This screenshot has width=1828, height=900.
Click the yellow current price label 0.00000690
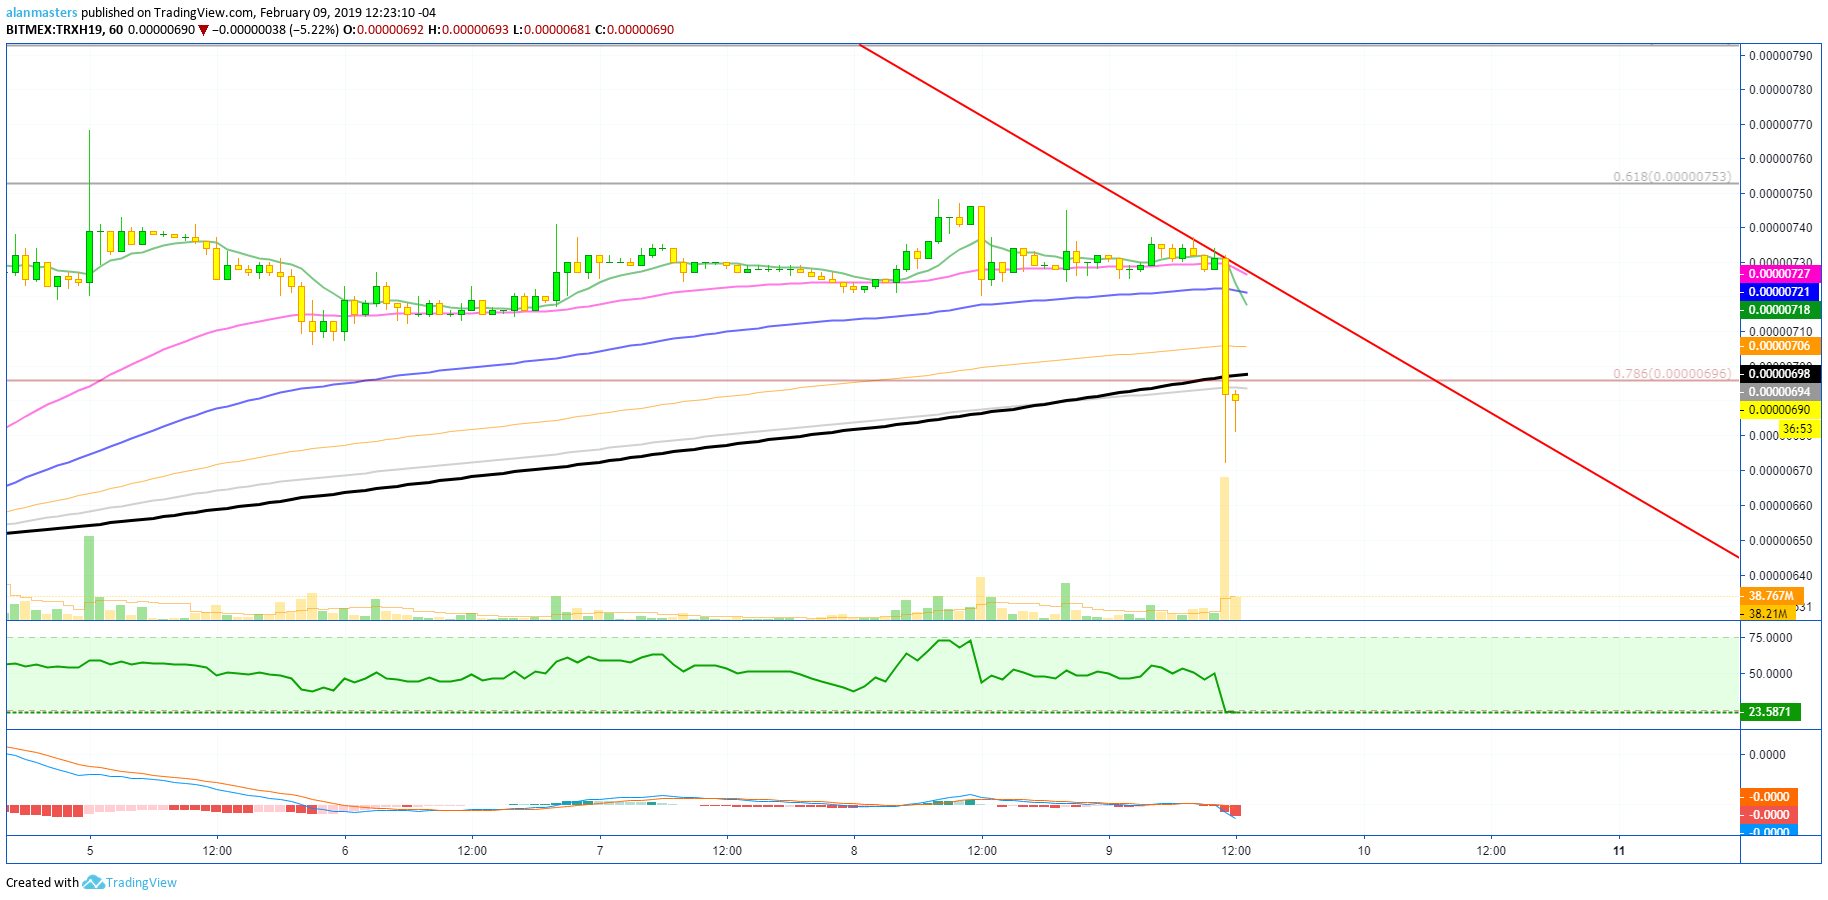1781,410
